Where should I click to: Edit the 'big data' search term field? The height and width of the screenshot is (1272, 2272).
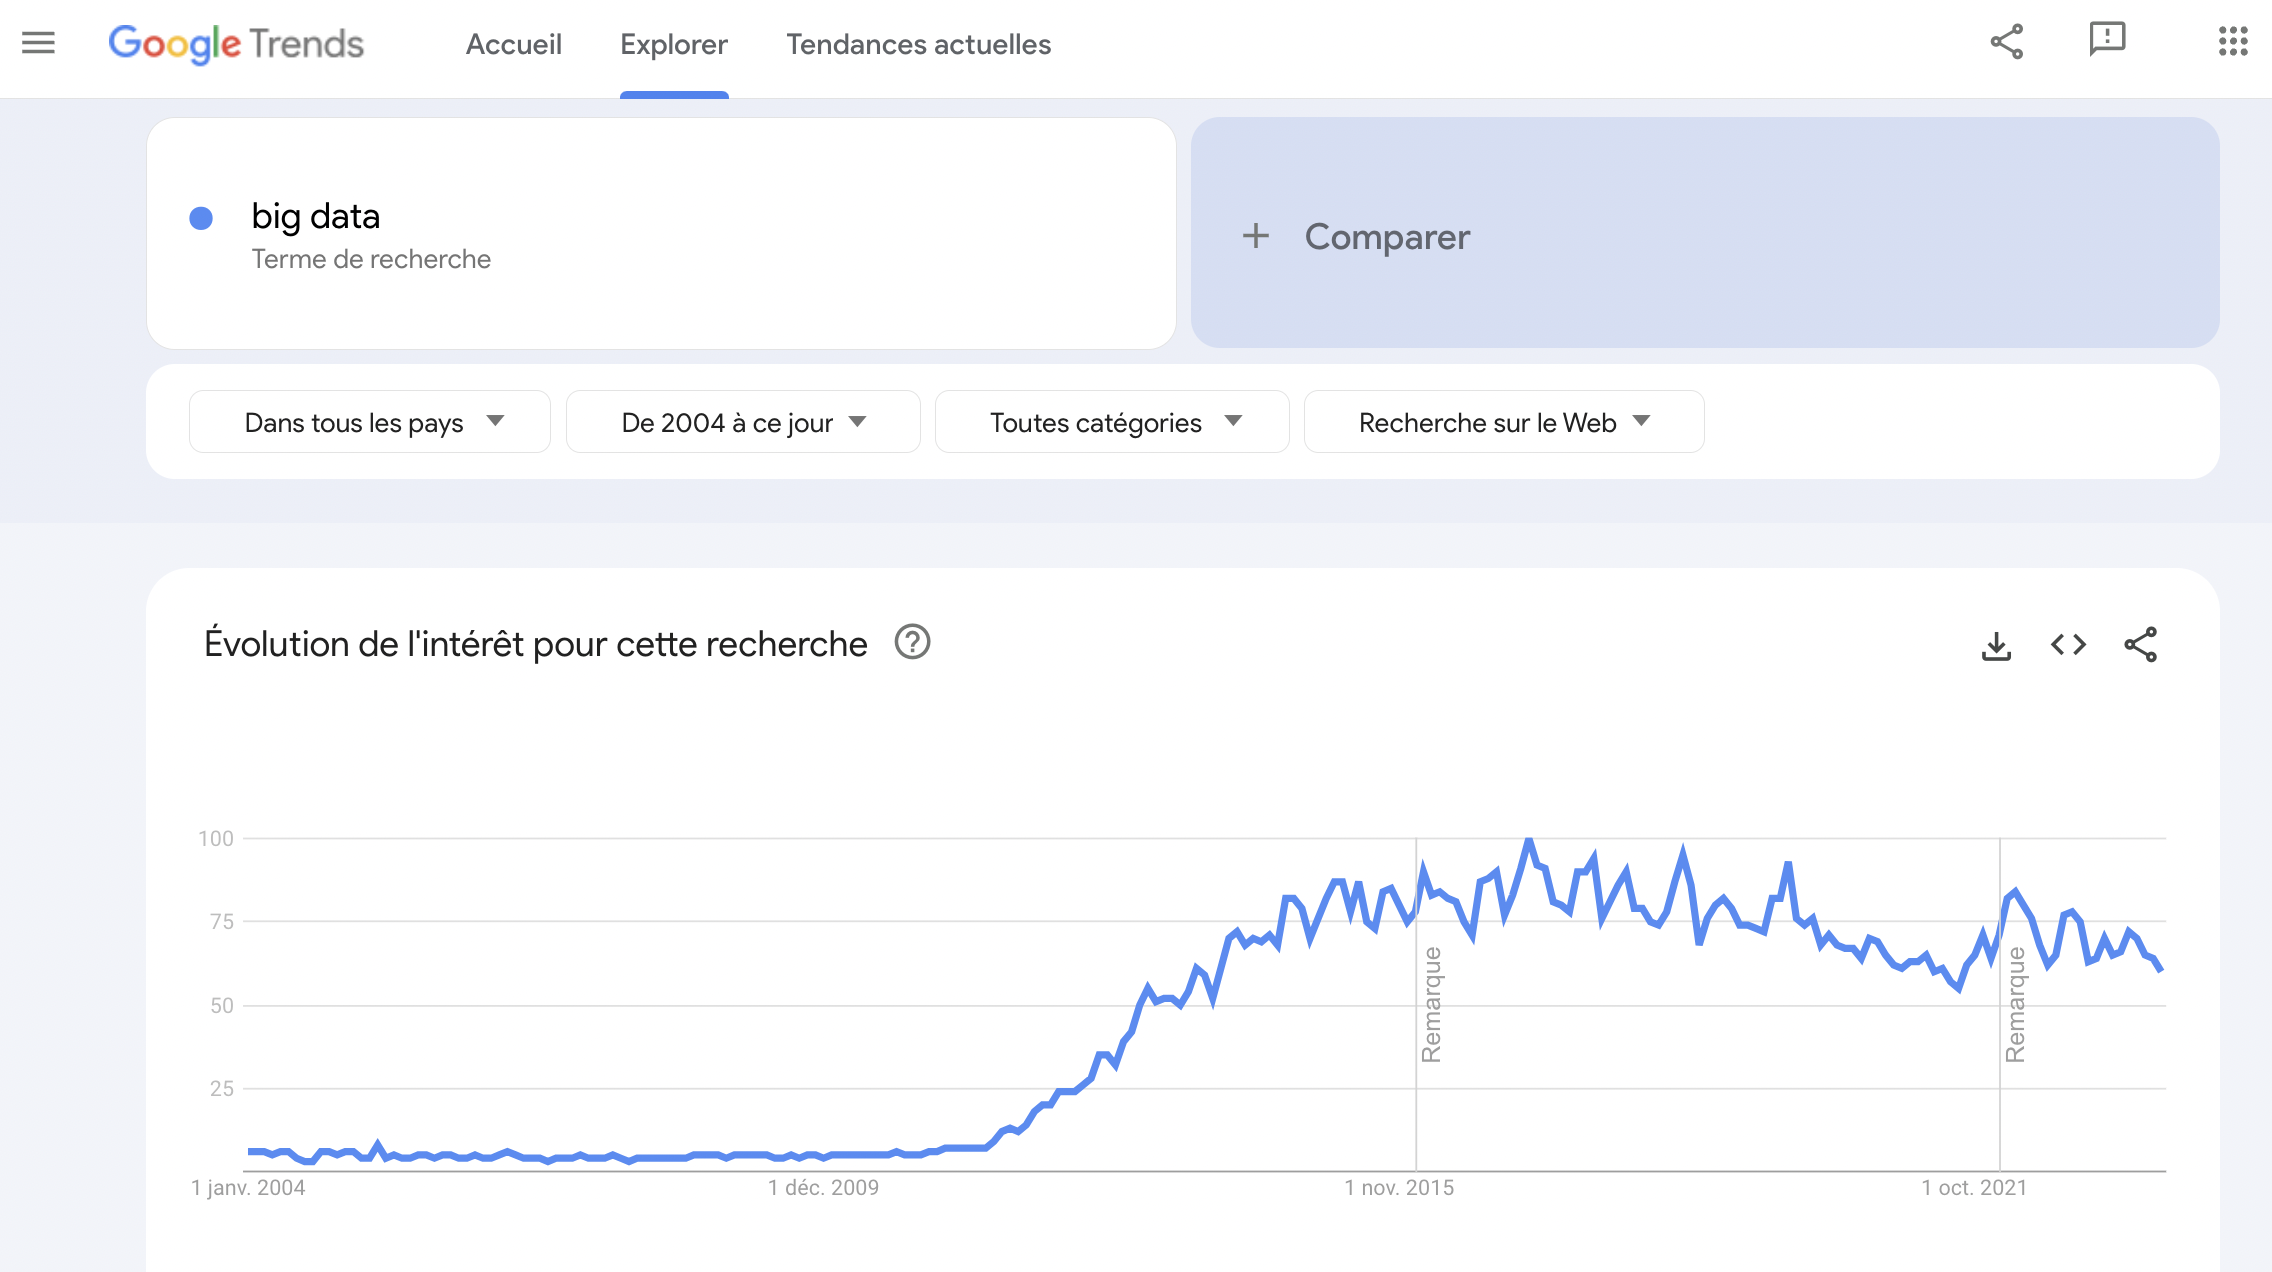[316, 217]
